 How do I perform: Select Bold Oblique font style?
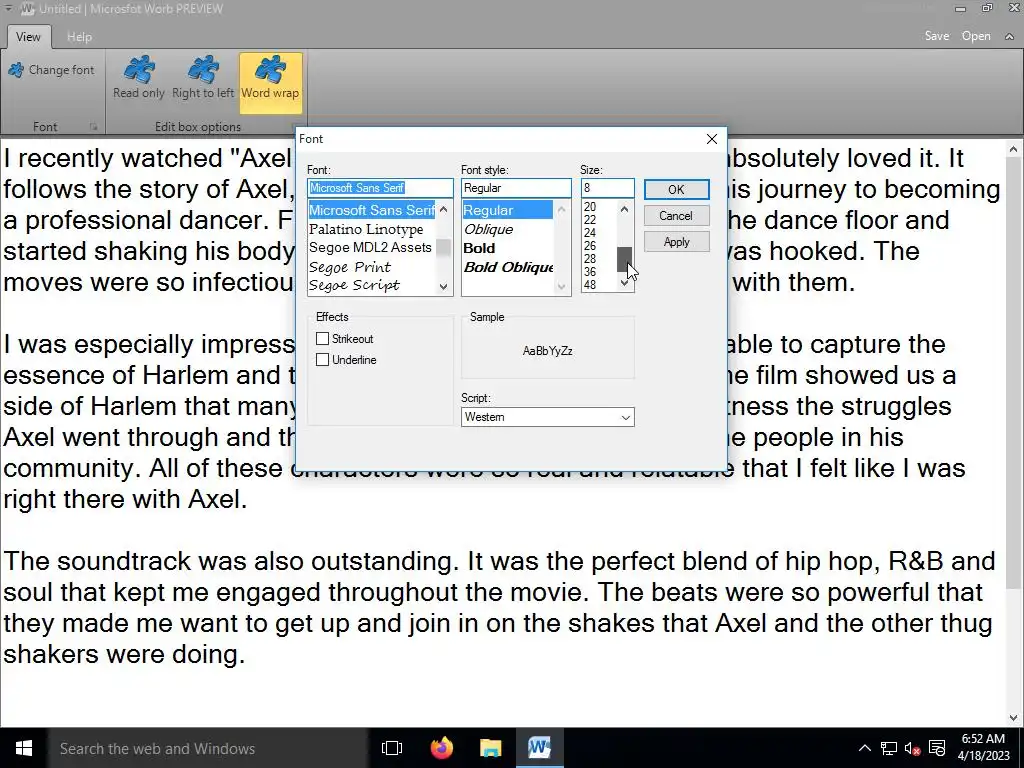[507, 267]
